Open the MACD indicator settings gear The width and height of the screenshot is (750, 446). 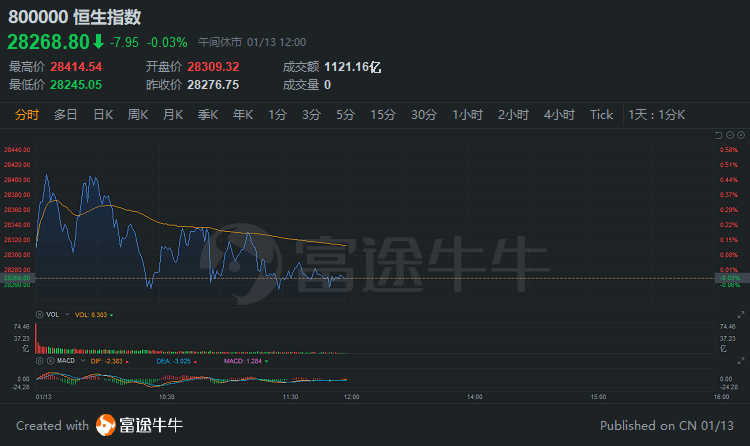40,361
